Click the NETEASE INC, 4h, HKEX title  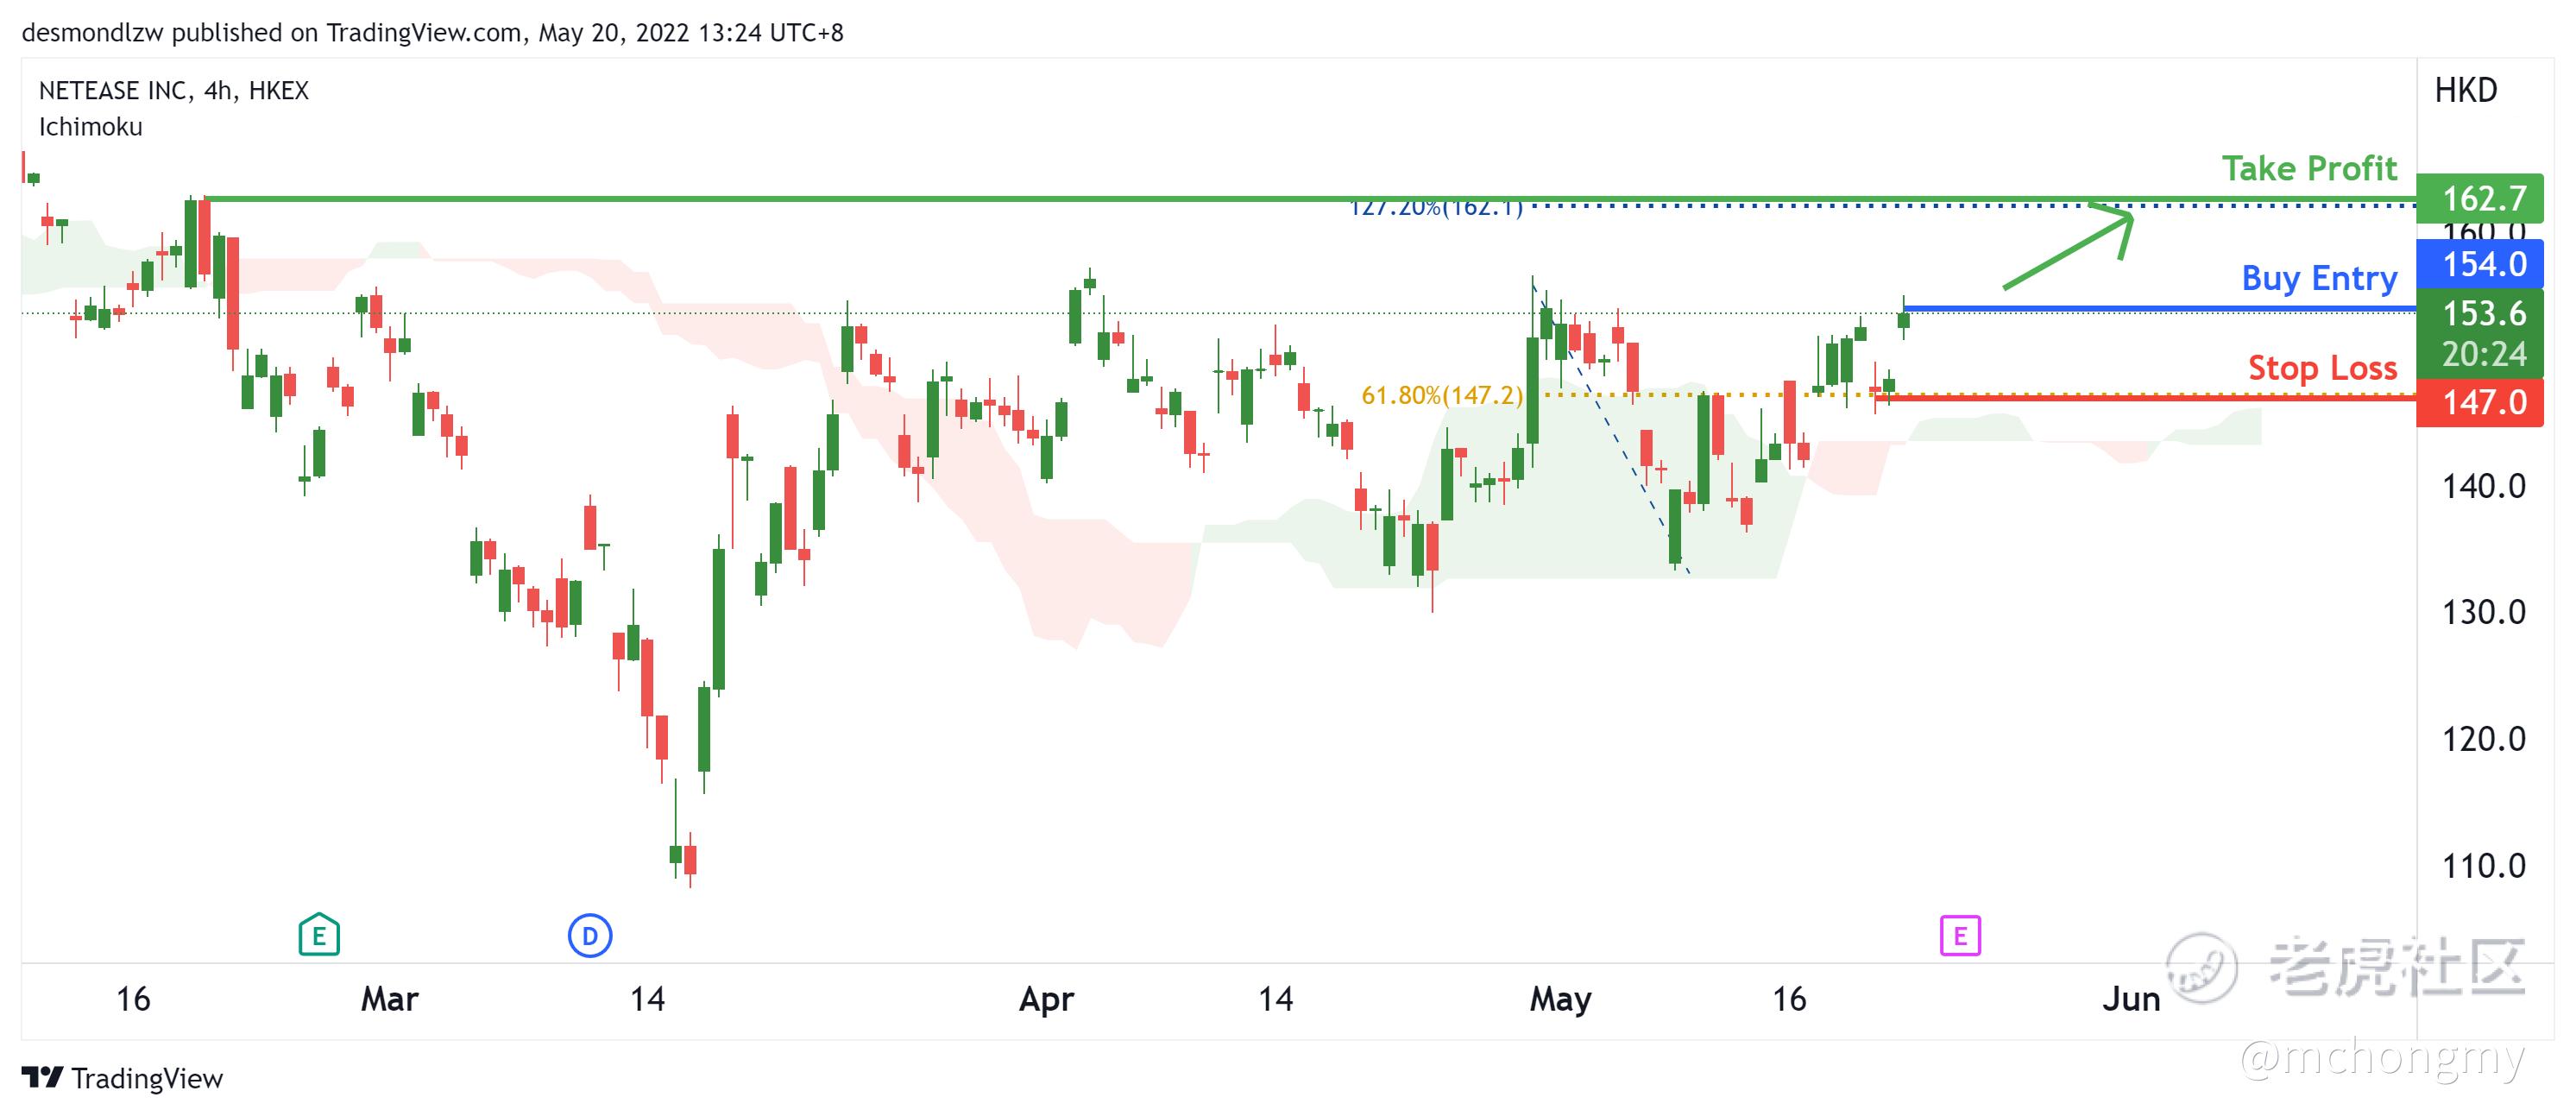tap(173, 91)
